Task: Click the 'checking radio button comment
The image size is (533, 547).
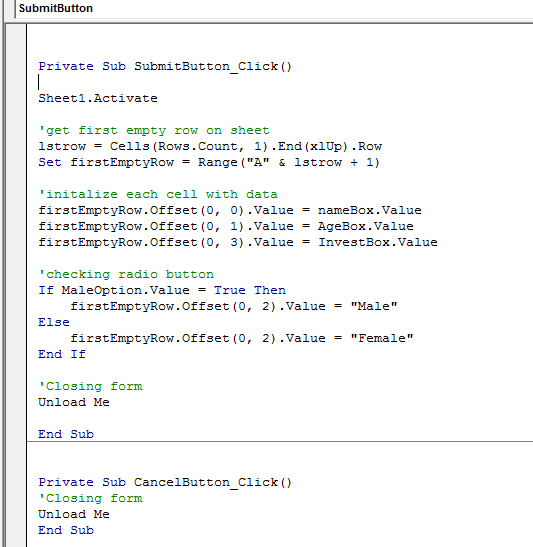Action: 126,275
